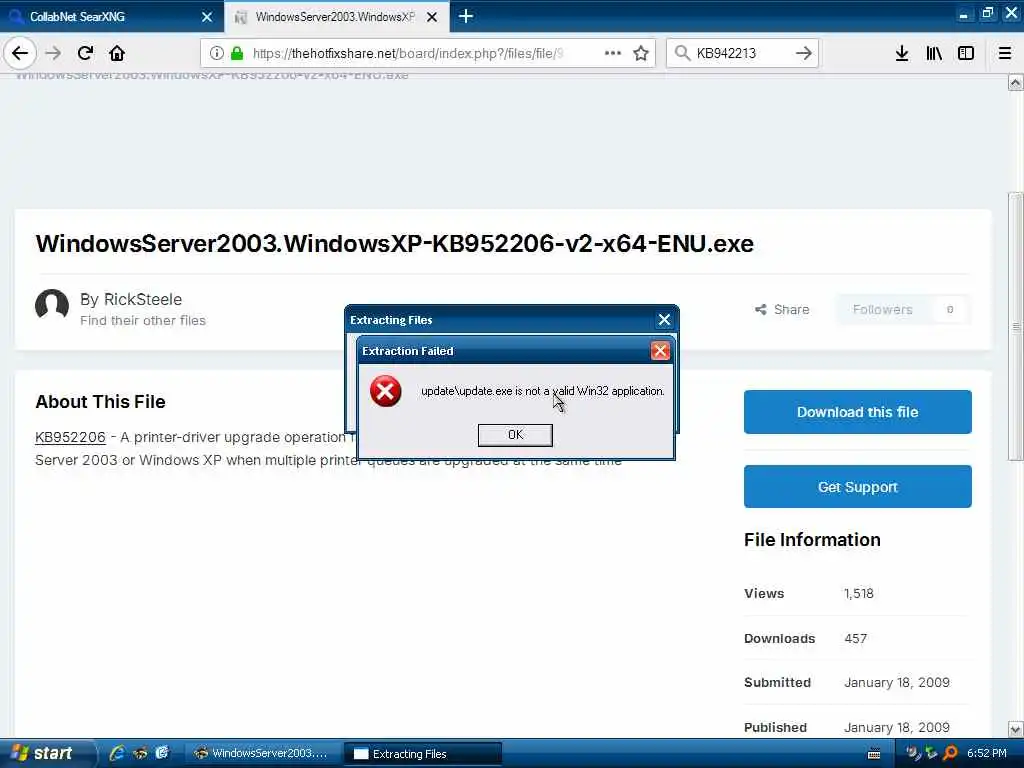This screenshot has width=1024, height=768.
Task: Click the Download this file button
Action: coord(857,412)
